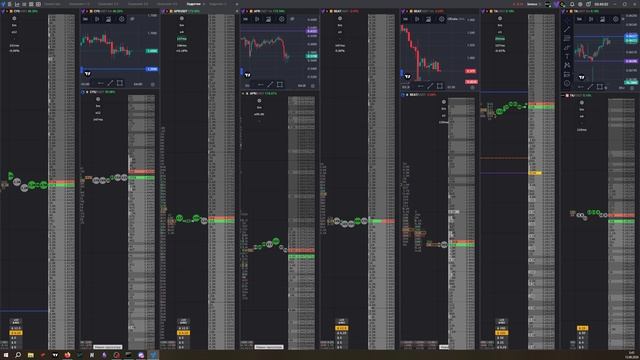
Task: Open chart icon in top left toolbar
Action: 17,4
